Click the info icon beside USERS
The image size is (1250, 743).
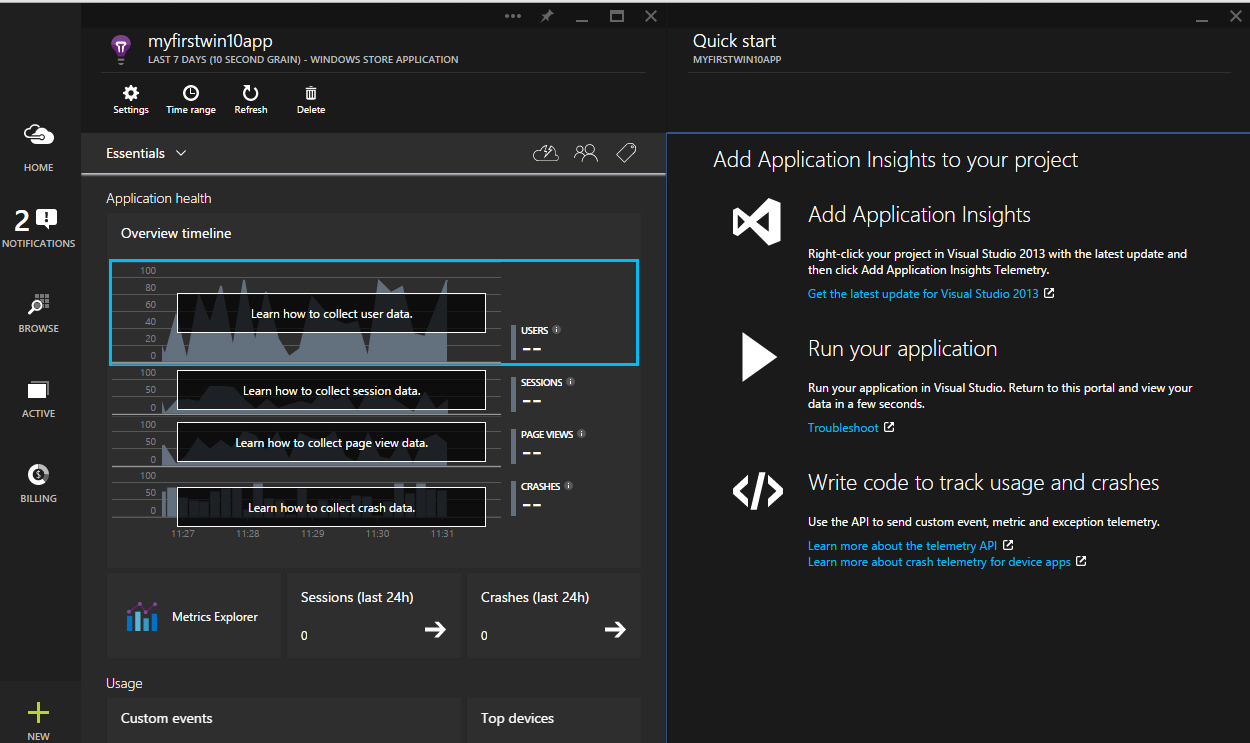(x=557, y=330)
